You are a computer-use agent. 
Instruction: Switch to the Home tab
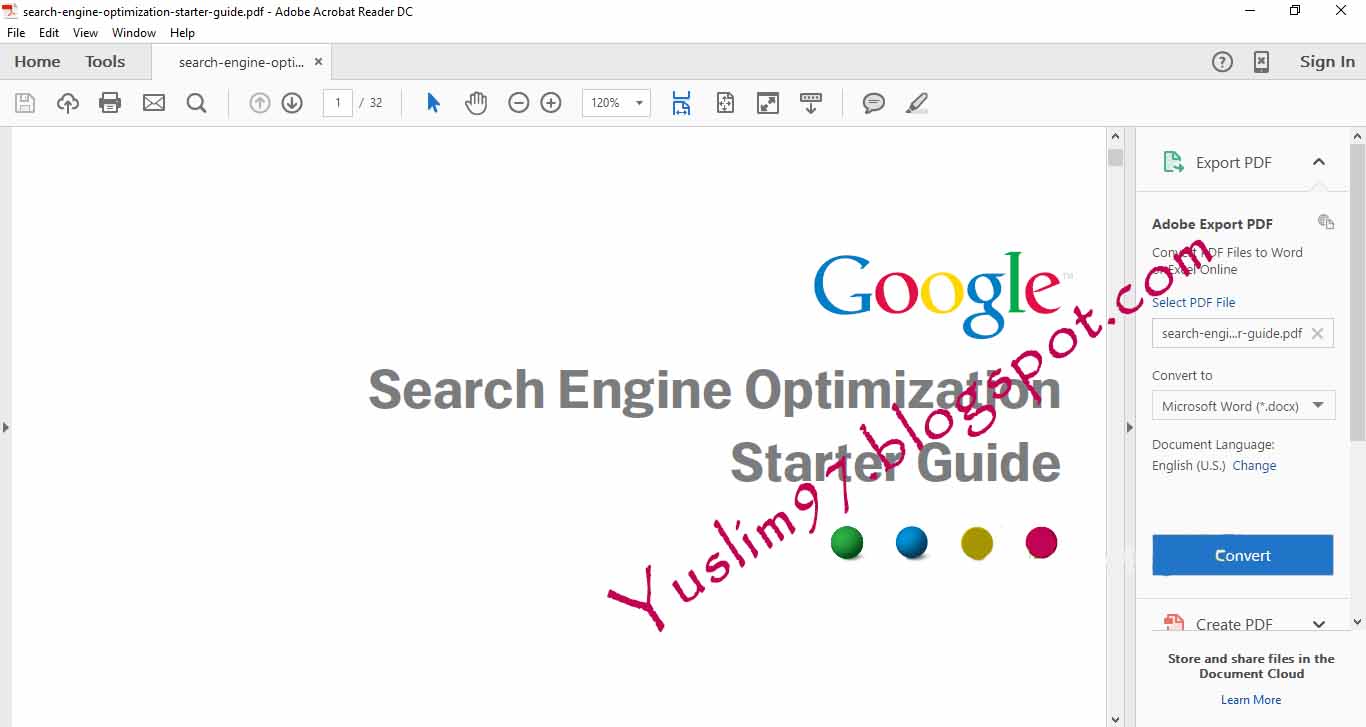coord(37,62)
